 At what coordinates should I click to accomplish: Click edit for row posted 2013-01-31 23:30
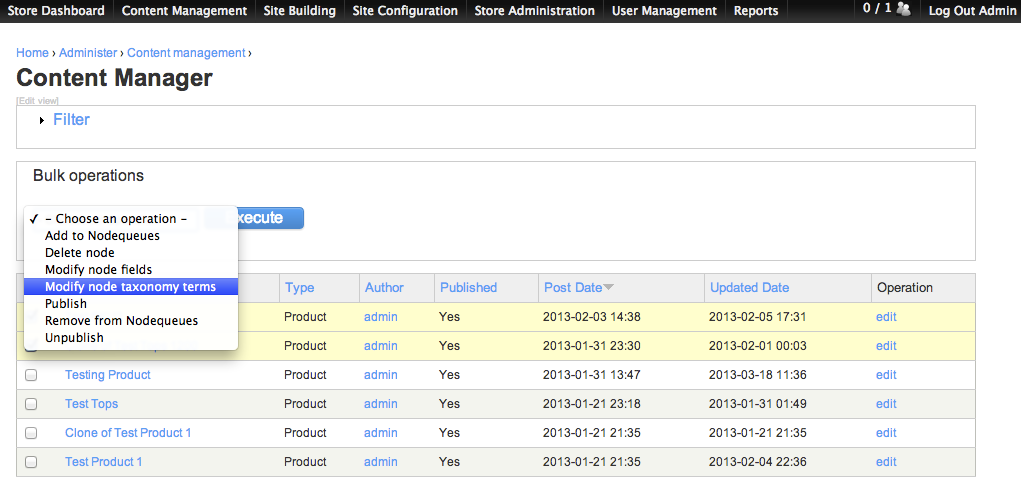[886, 346]
